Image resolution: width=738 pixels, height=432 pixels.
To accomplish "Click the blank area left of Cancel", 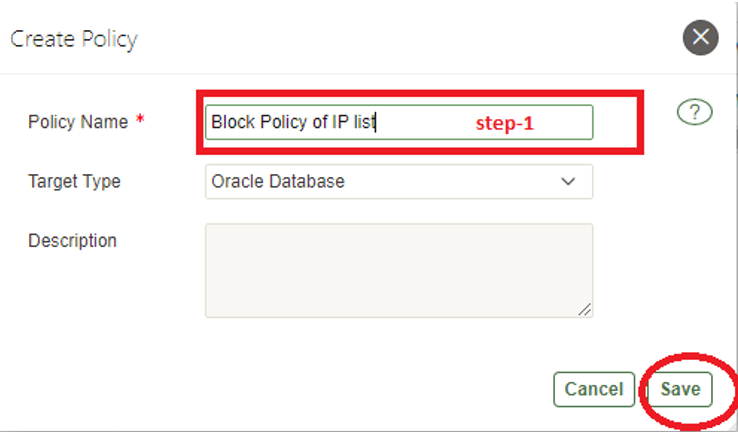I will pyautogui.click(x=300, y=389).
